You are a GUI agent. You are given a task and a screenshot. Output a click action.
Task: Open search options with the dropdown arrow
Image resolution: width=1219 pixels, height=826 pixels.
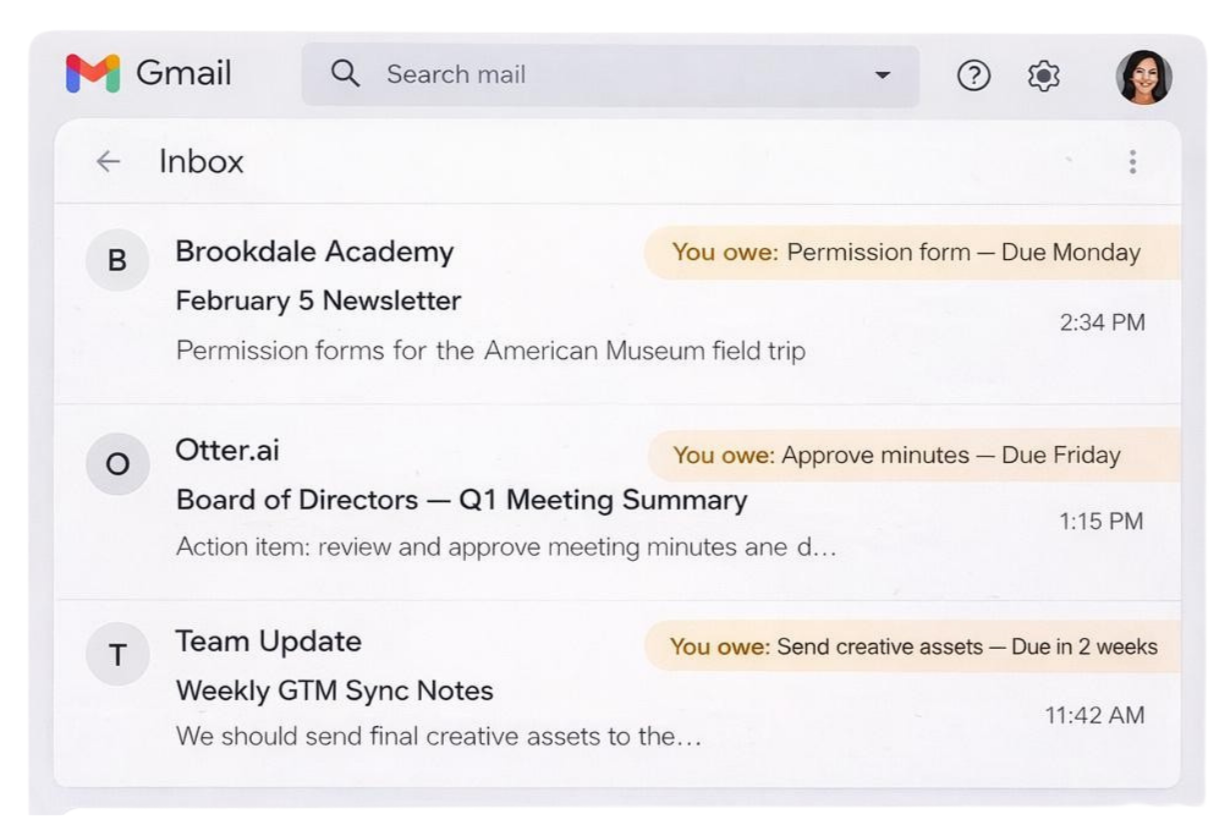[x=880, y=74]
